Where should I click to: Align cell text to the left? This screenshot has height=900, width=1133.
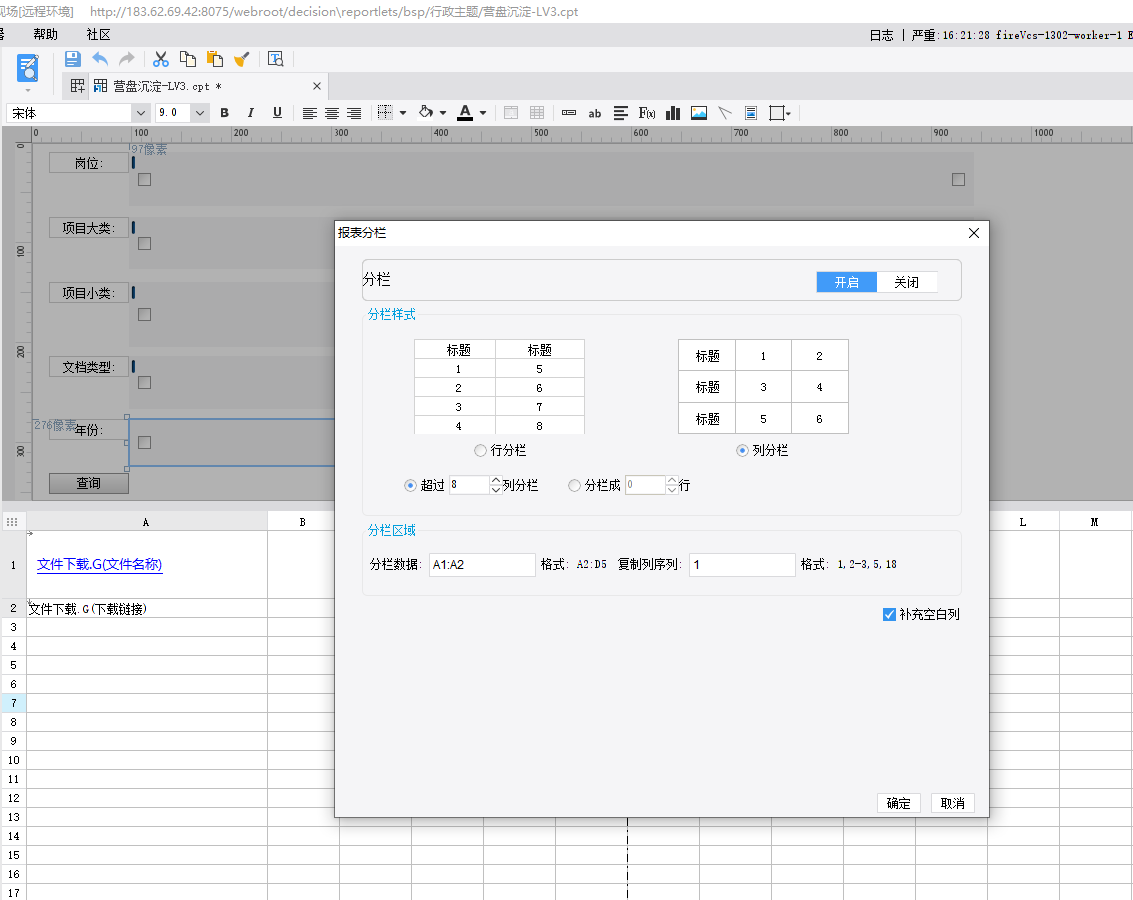[x=309, y=113]
